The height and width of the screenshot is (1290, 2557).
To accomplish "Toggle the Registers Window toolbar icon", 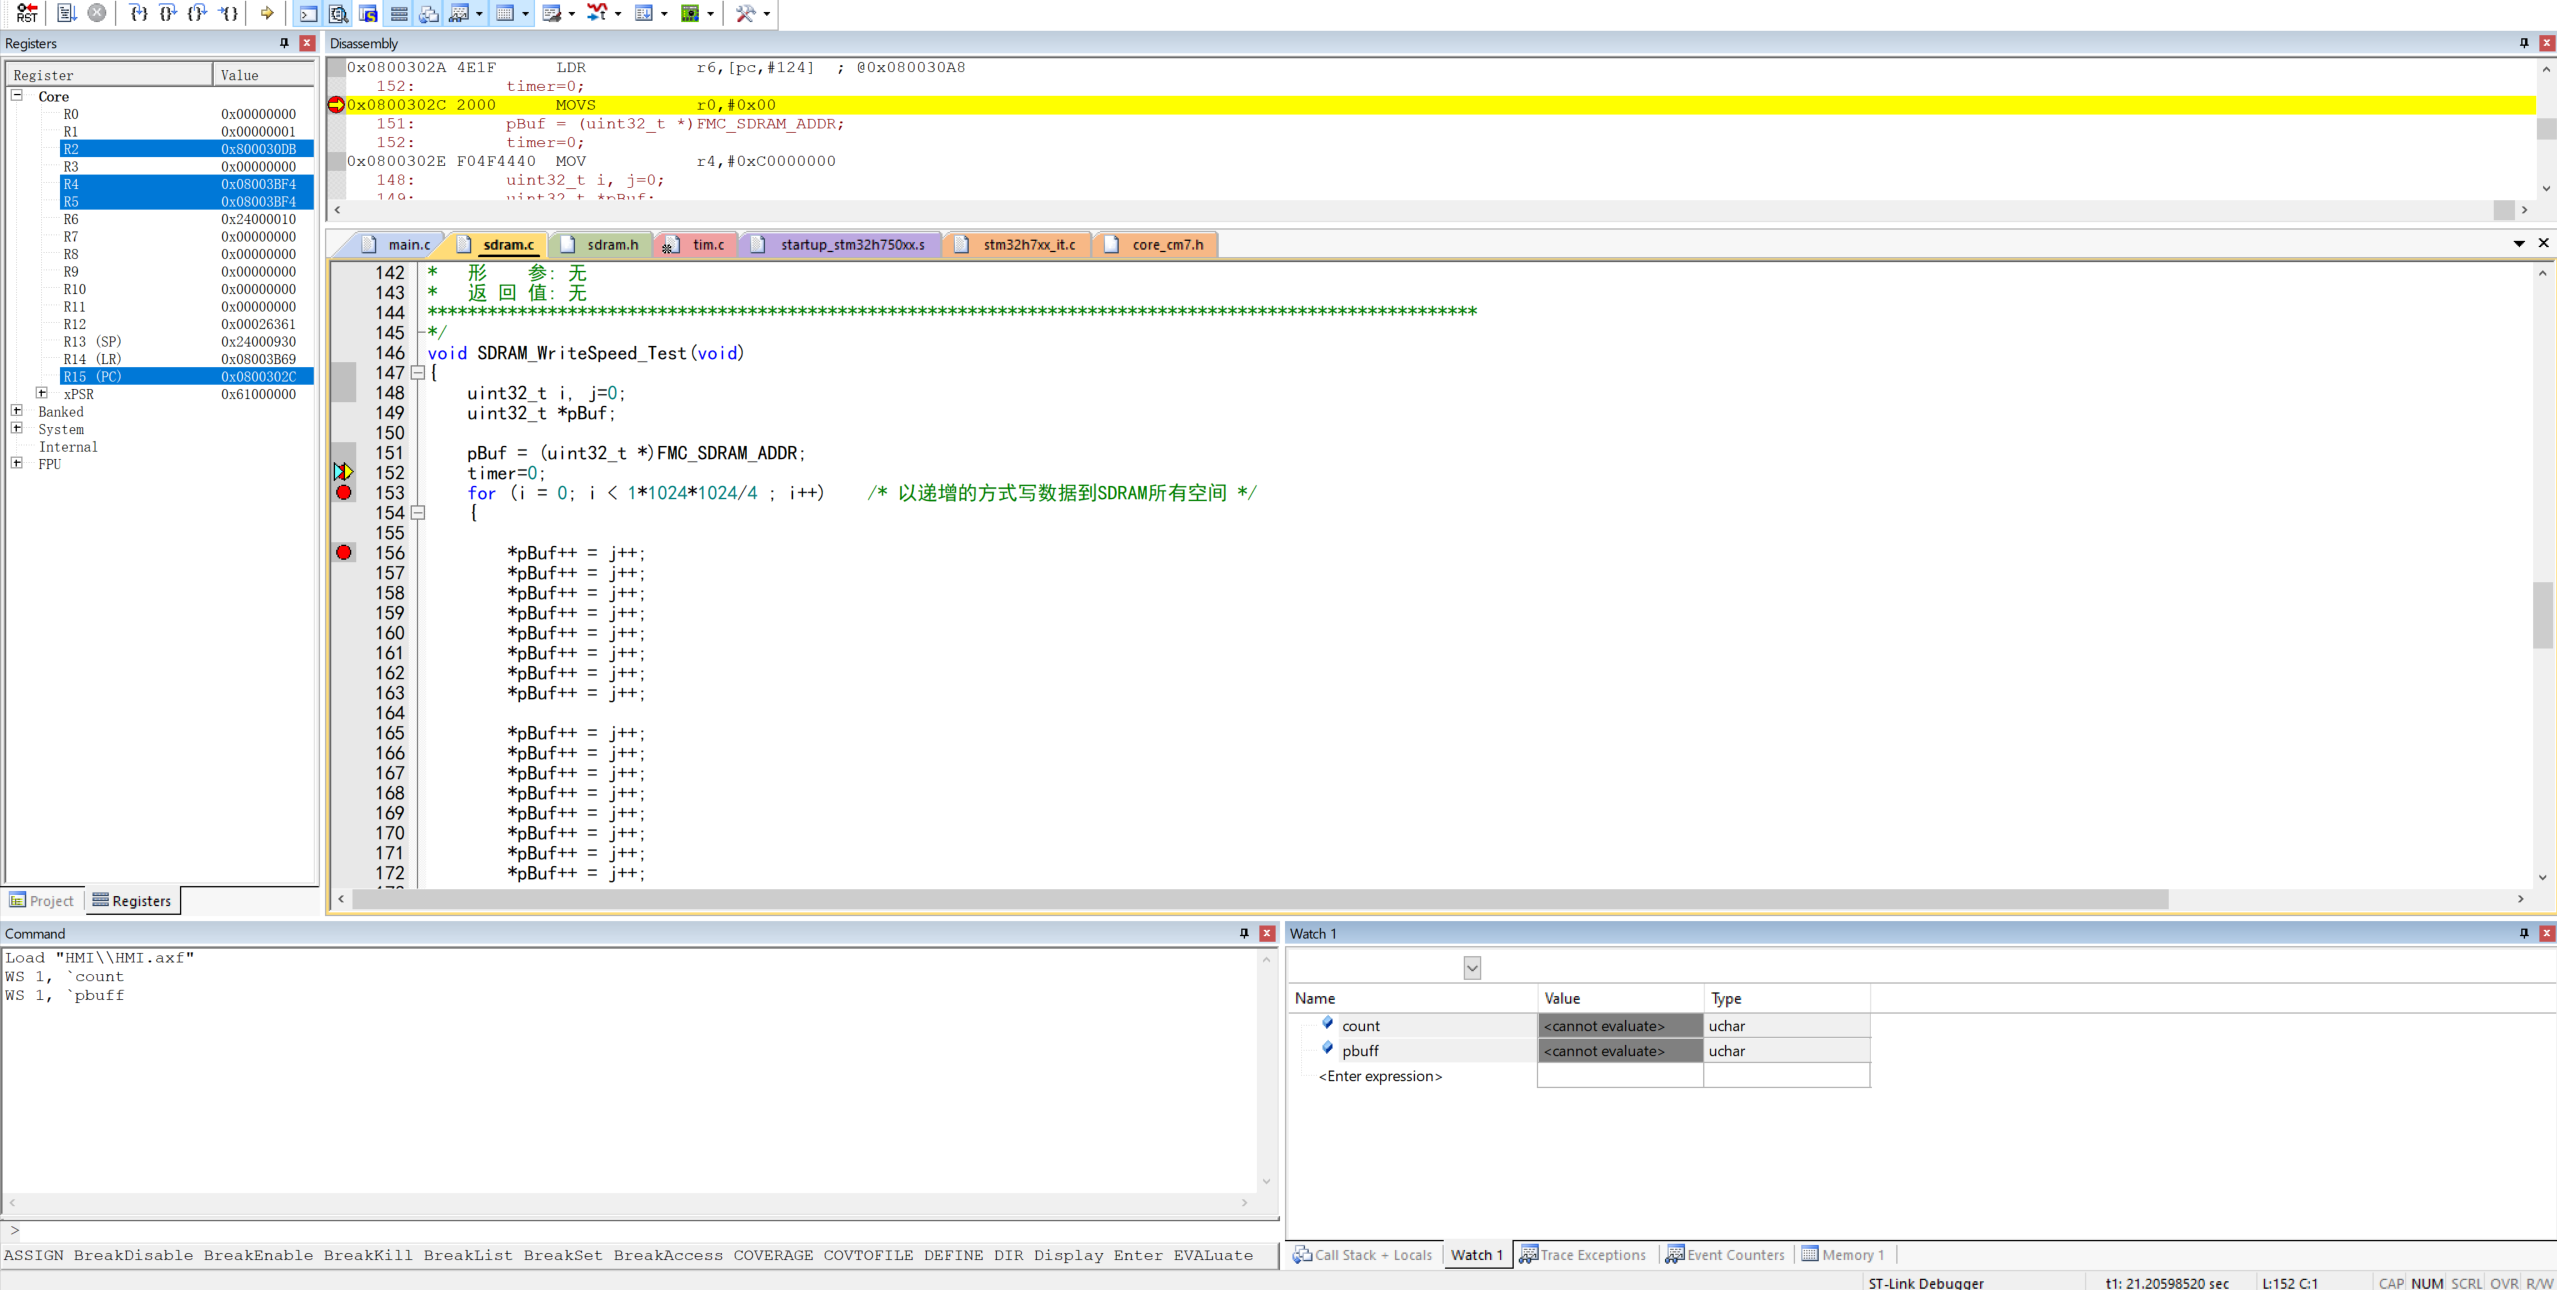I will point(399,13).
